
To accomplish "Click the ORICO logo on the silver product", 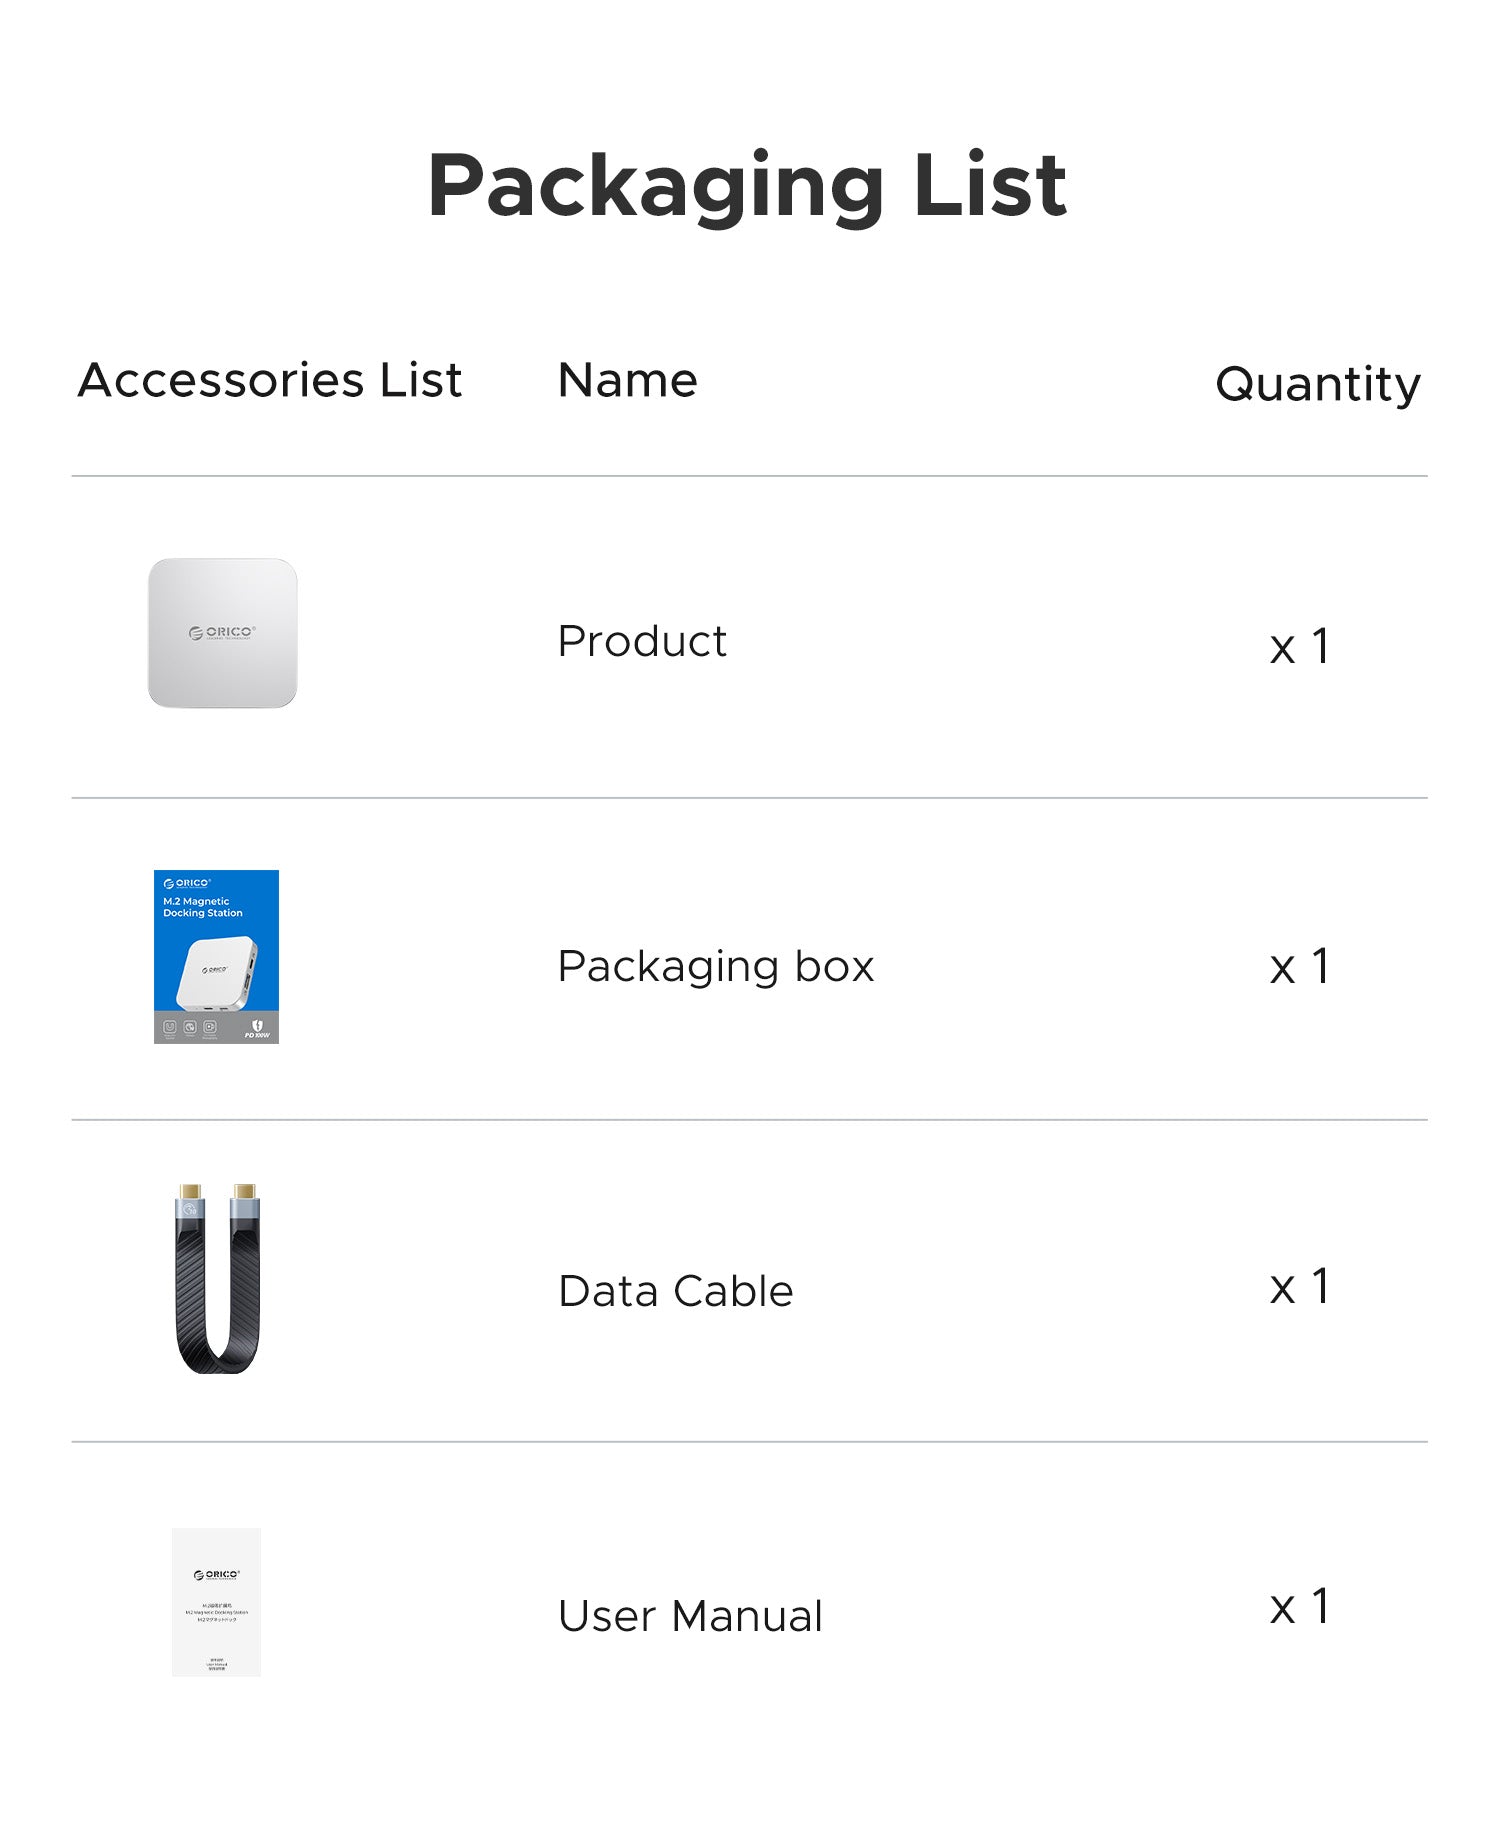I will 222,632.
